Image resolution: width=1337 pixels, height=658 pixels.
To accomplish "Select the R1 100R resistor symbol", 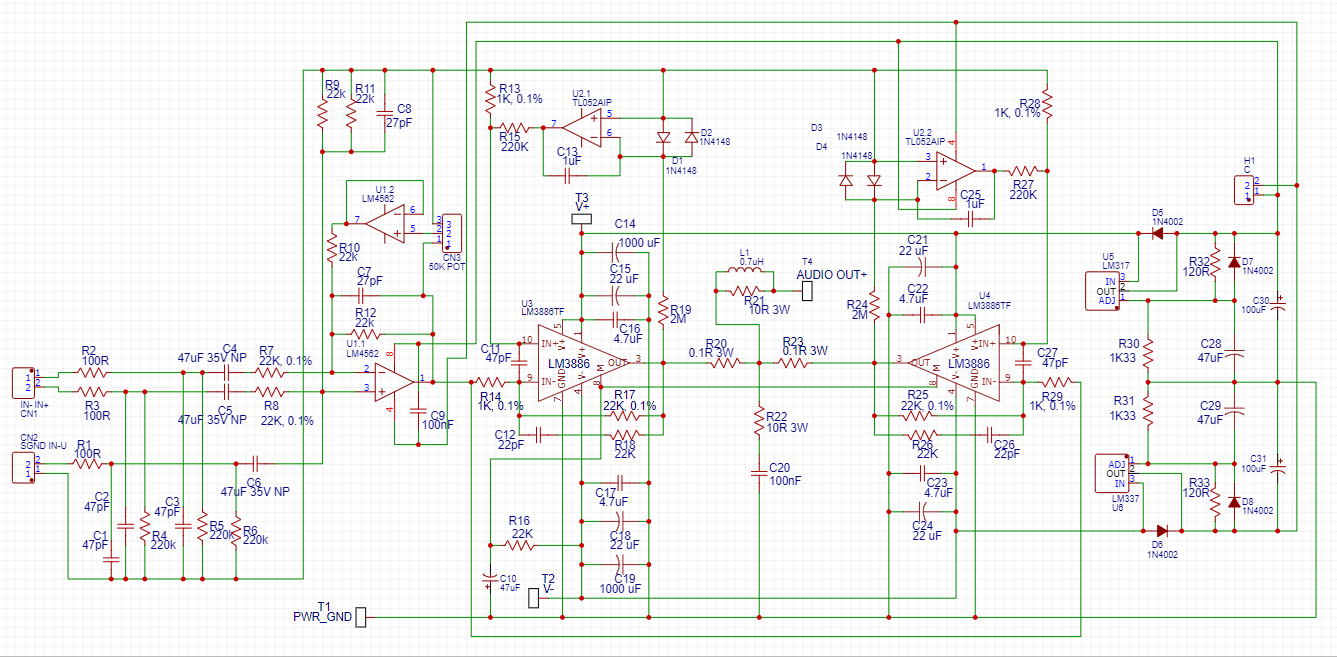I will click(90, 464).
